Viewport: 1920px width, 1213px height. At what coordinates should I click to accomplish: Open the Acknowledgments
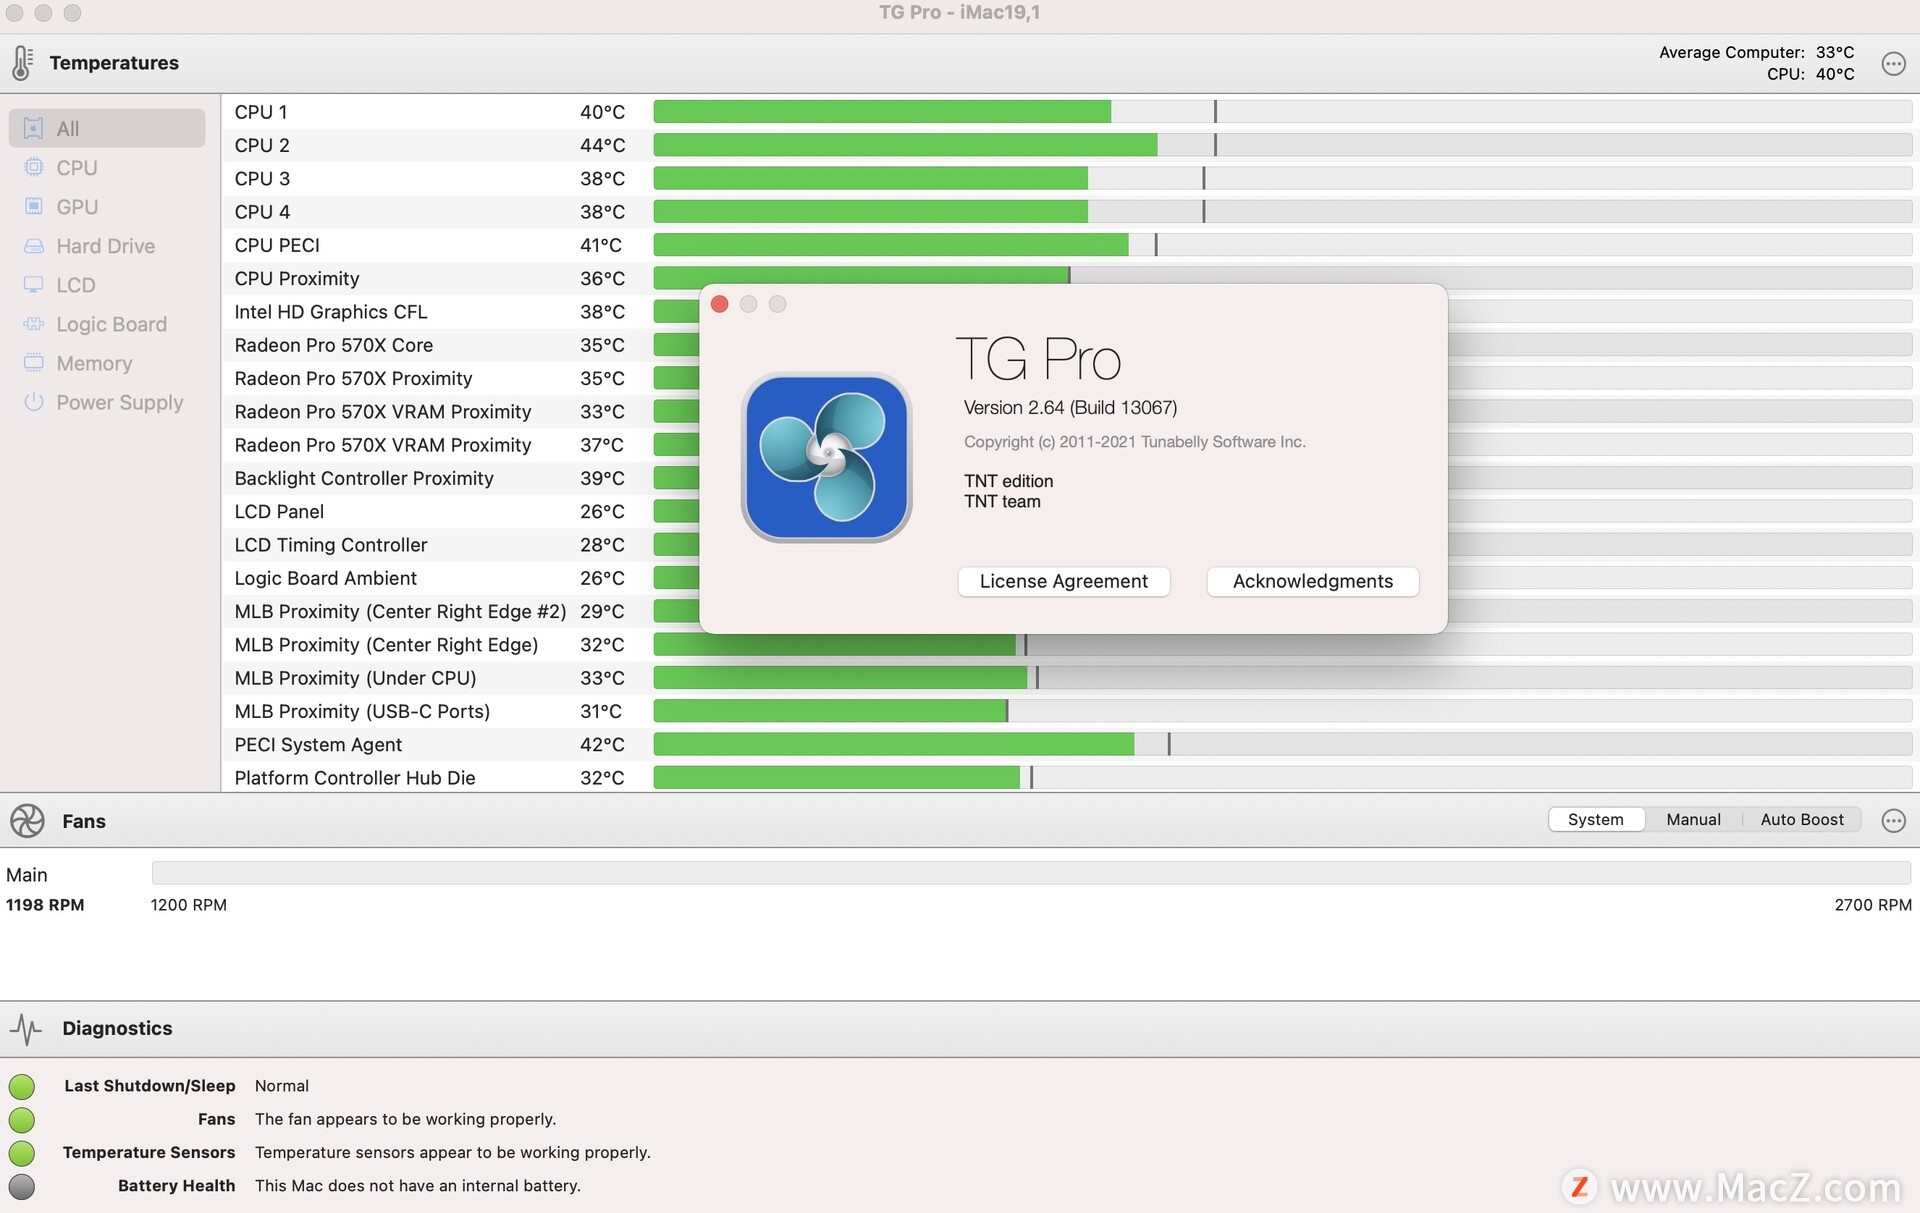click(x=1313, y=581)
